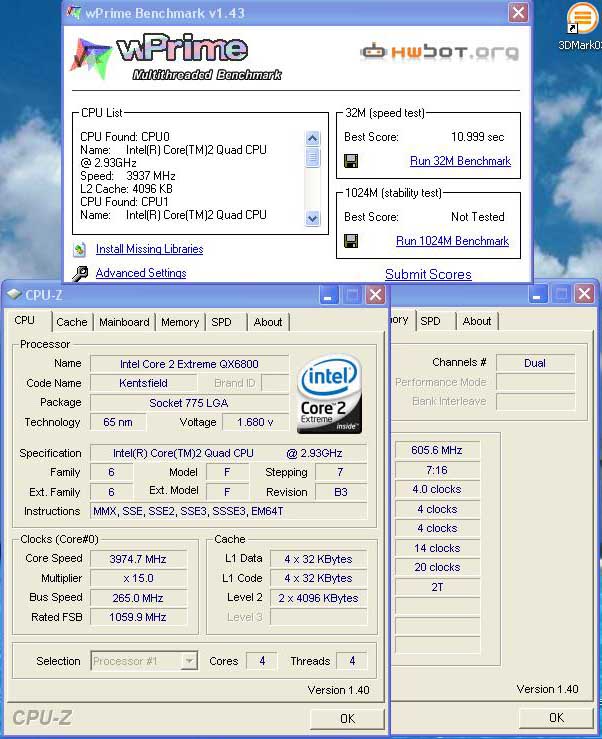Click the 14 clocks memory timing
Image resolution: width=602 pixels, height=739 pixels.
coord(437,548)
